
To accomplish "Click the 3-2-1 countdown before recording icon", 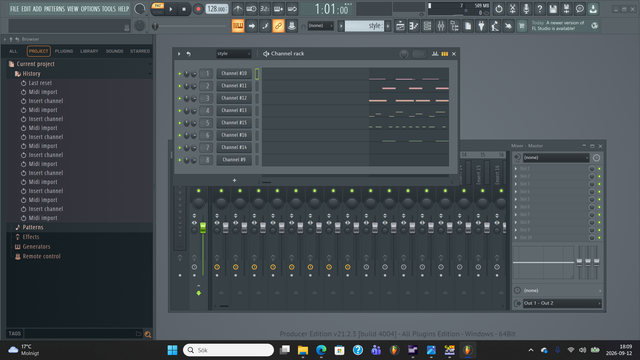I will (265, 9).
